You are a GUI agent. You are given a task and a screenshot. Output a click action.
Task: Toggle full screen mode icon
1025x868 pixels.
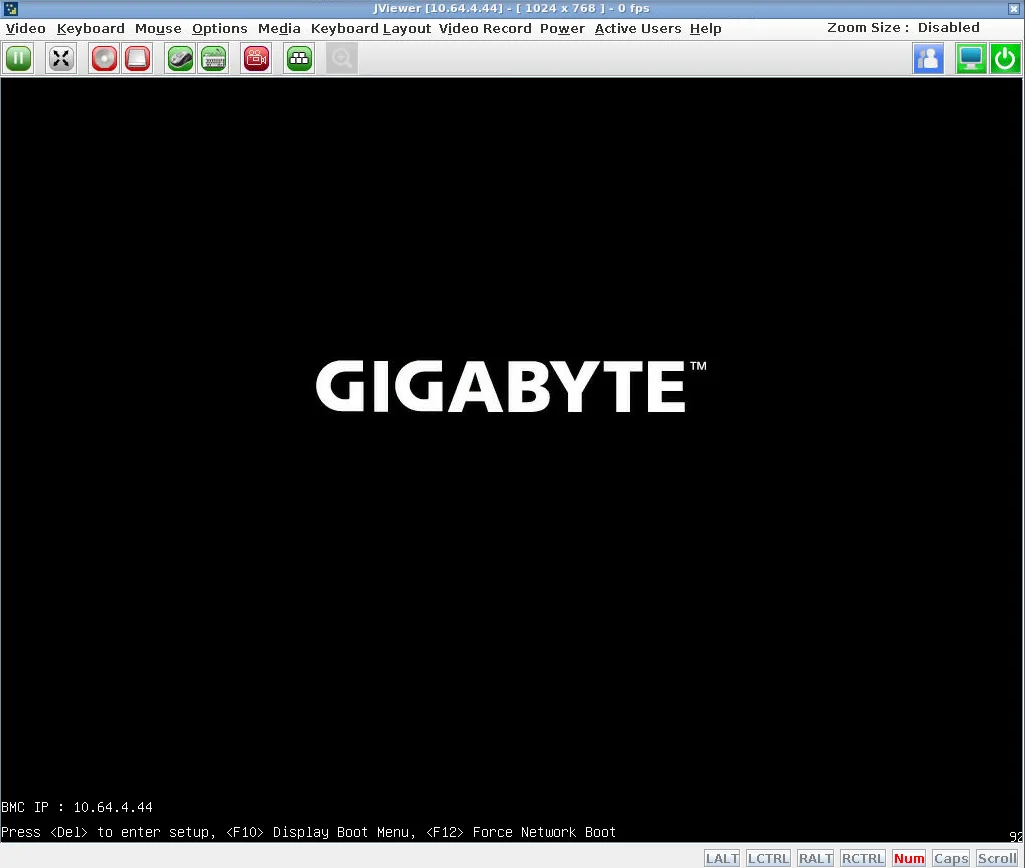click(x=61, y=59)
